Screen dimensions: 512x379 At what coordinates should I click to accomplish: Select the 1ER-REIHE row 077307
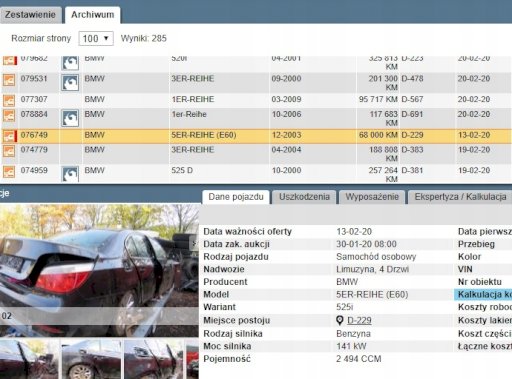tap(256, 100)
